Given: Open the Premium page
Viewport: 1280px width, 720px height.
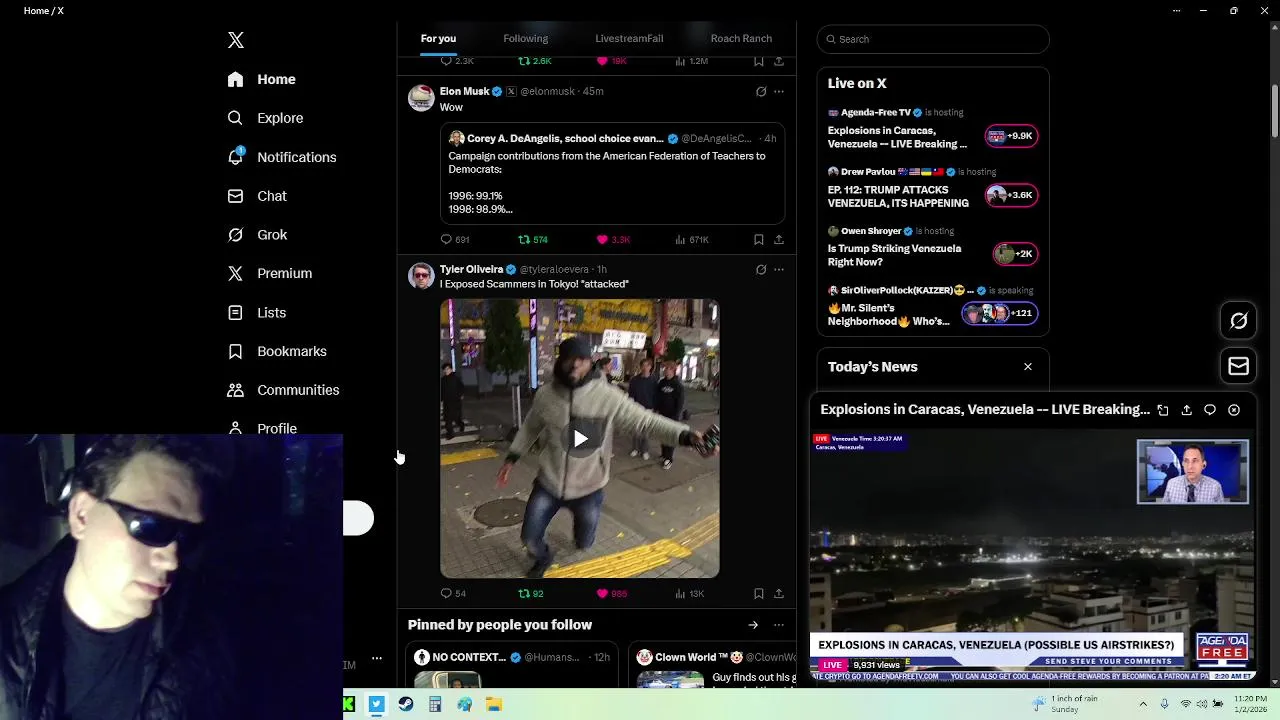Looking at the screenshot, I should tap(270, 273).
